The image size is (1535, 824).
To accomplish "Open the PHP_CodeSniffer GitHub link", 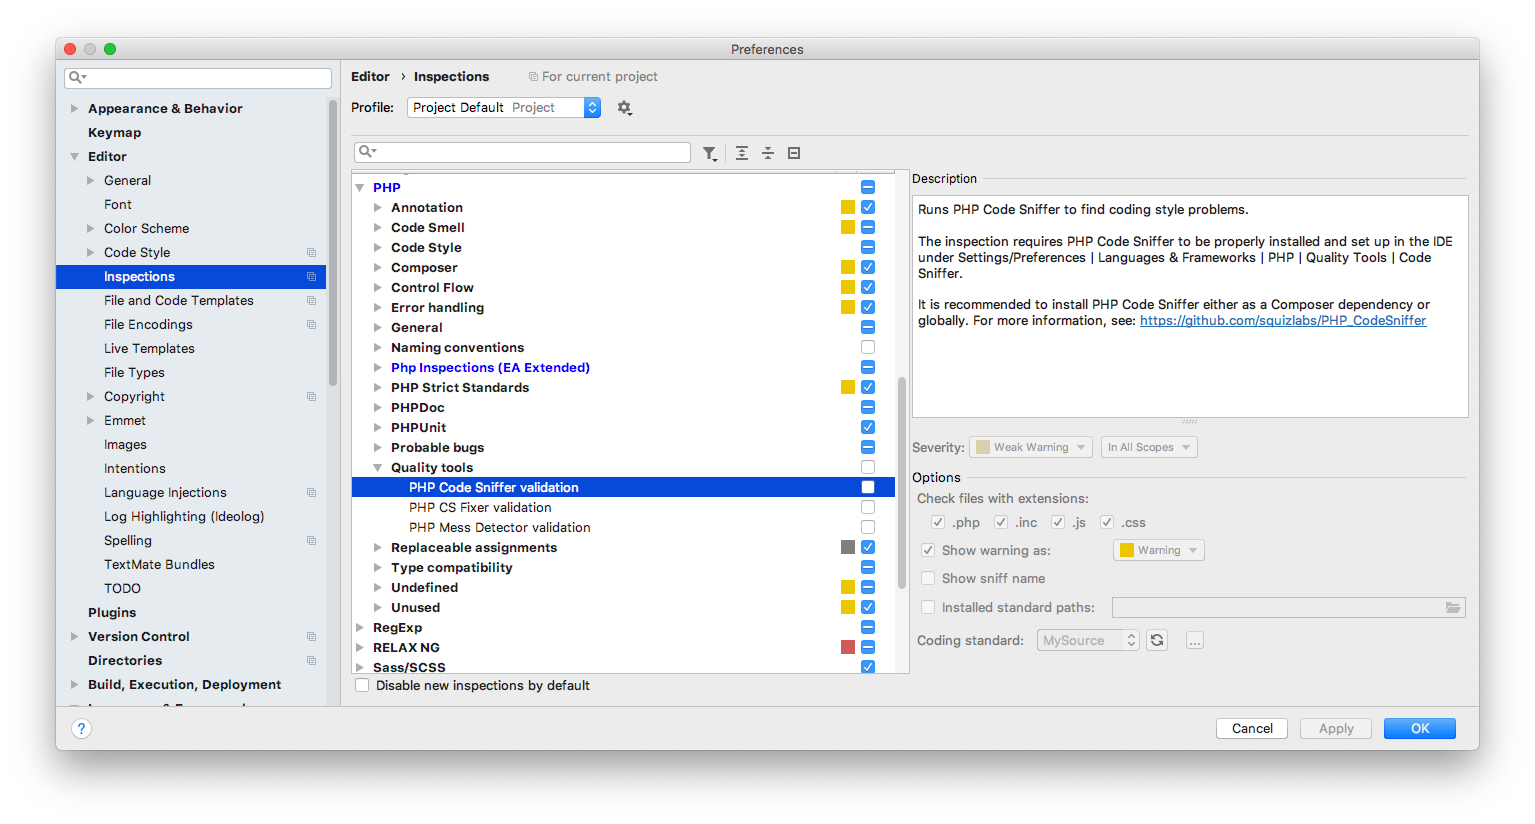I will coord(1282,321).
